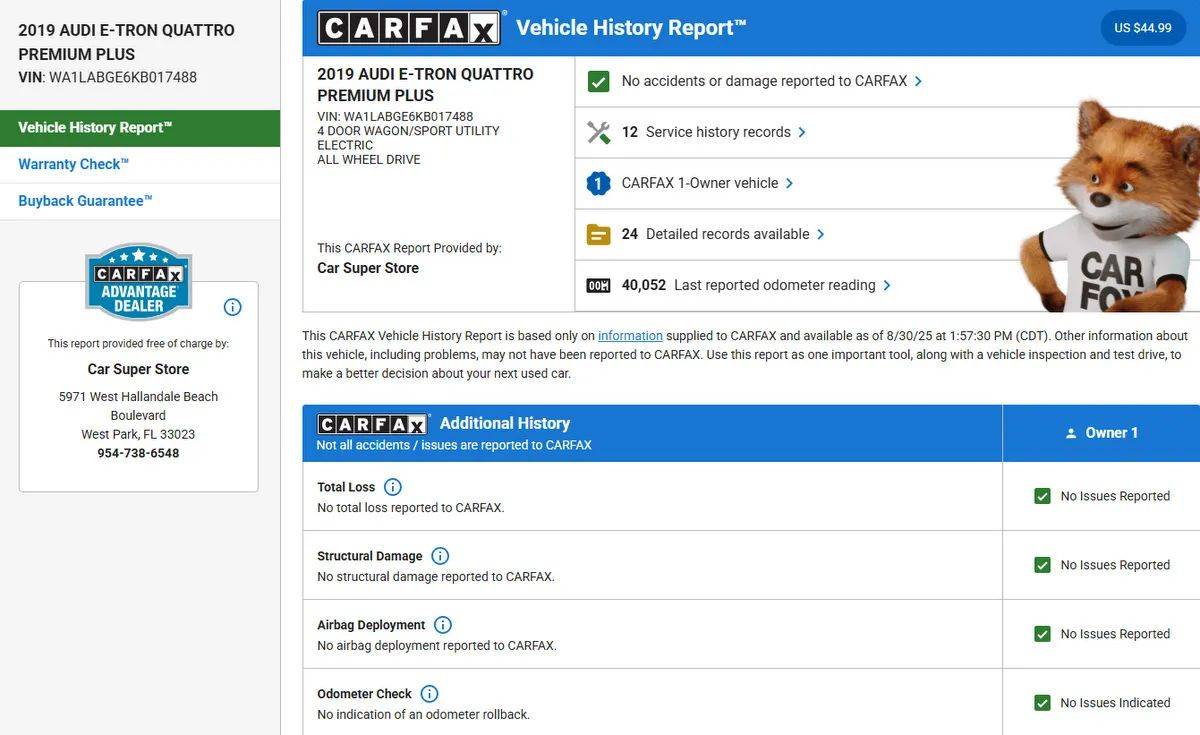The height and width of the screenshot is (735, 1200).
Task: Click Total Loss No Issues checkmark
Action: point(1042,496)
